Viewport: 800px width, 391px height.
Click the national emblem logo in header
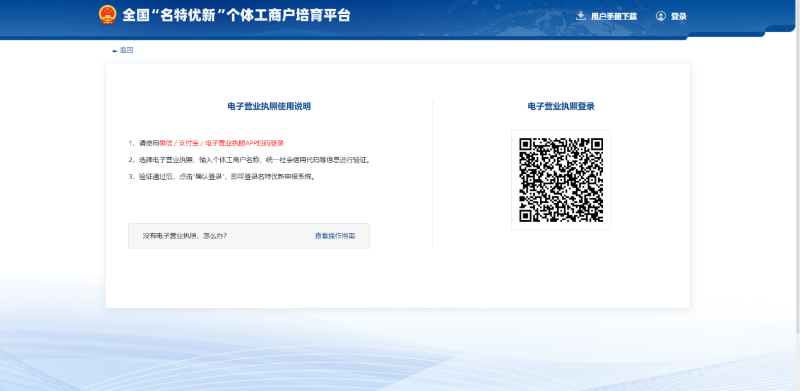click(107, 15)
